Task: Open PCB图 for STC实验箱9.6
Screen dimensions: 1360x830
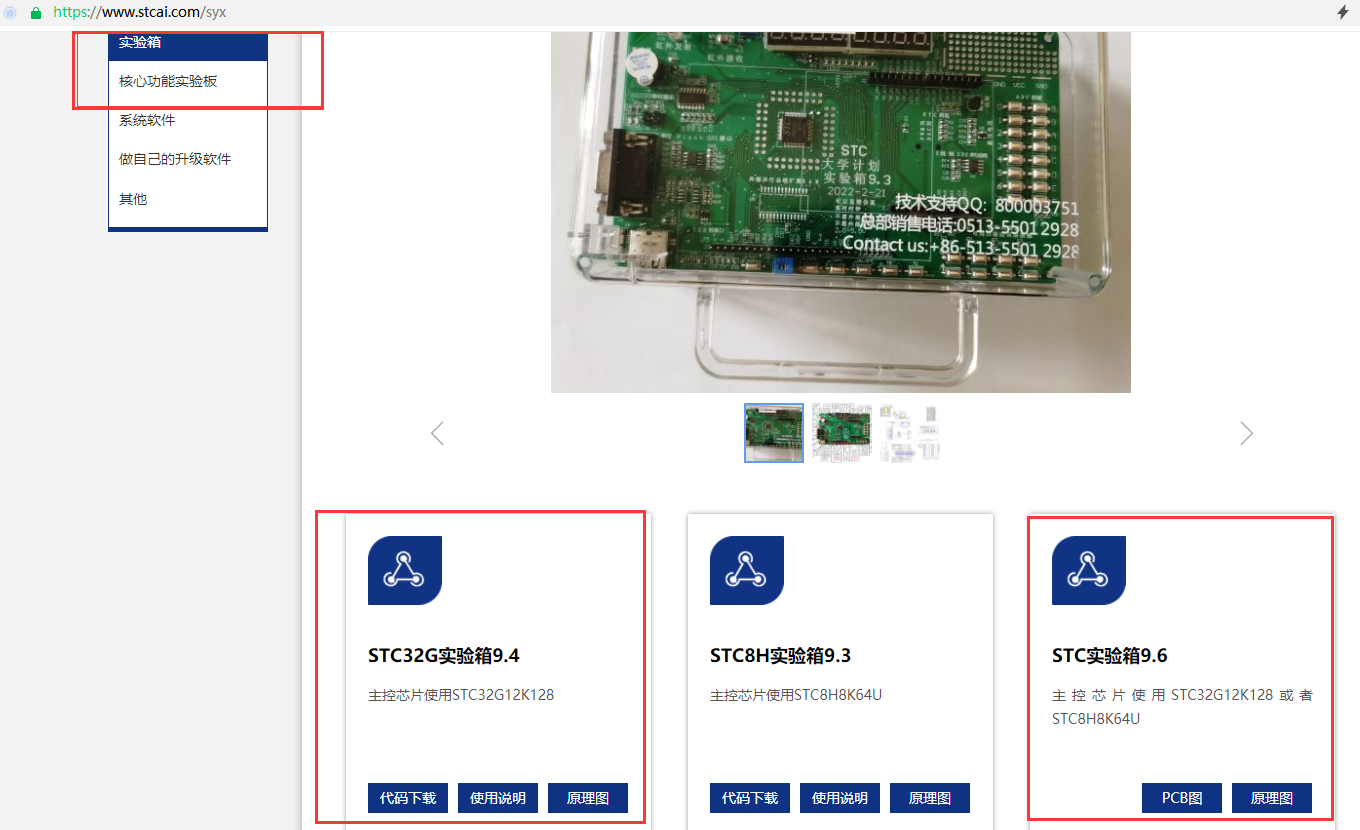Action: tap(1182, 798)
